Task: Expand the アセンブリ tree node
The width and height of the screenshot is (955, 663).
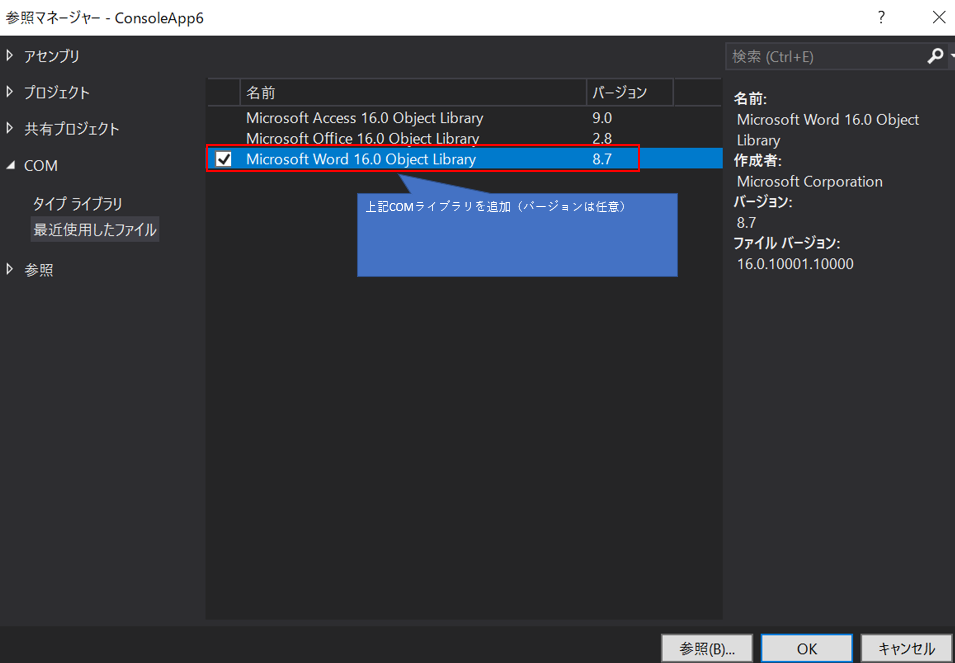Action: (x=9, y=56)
